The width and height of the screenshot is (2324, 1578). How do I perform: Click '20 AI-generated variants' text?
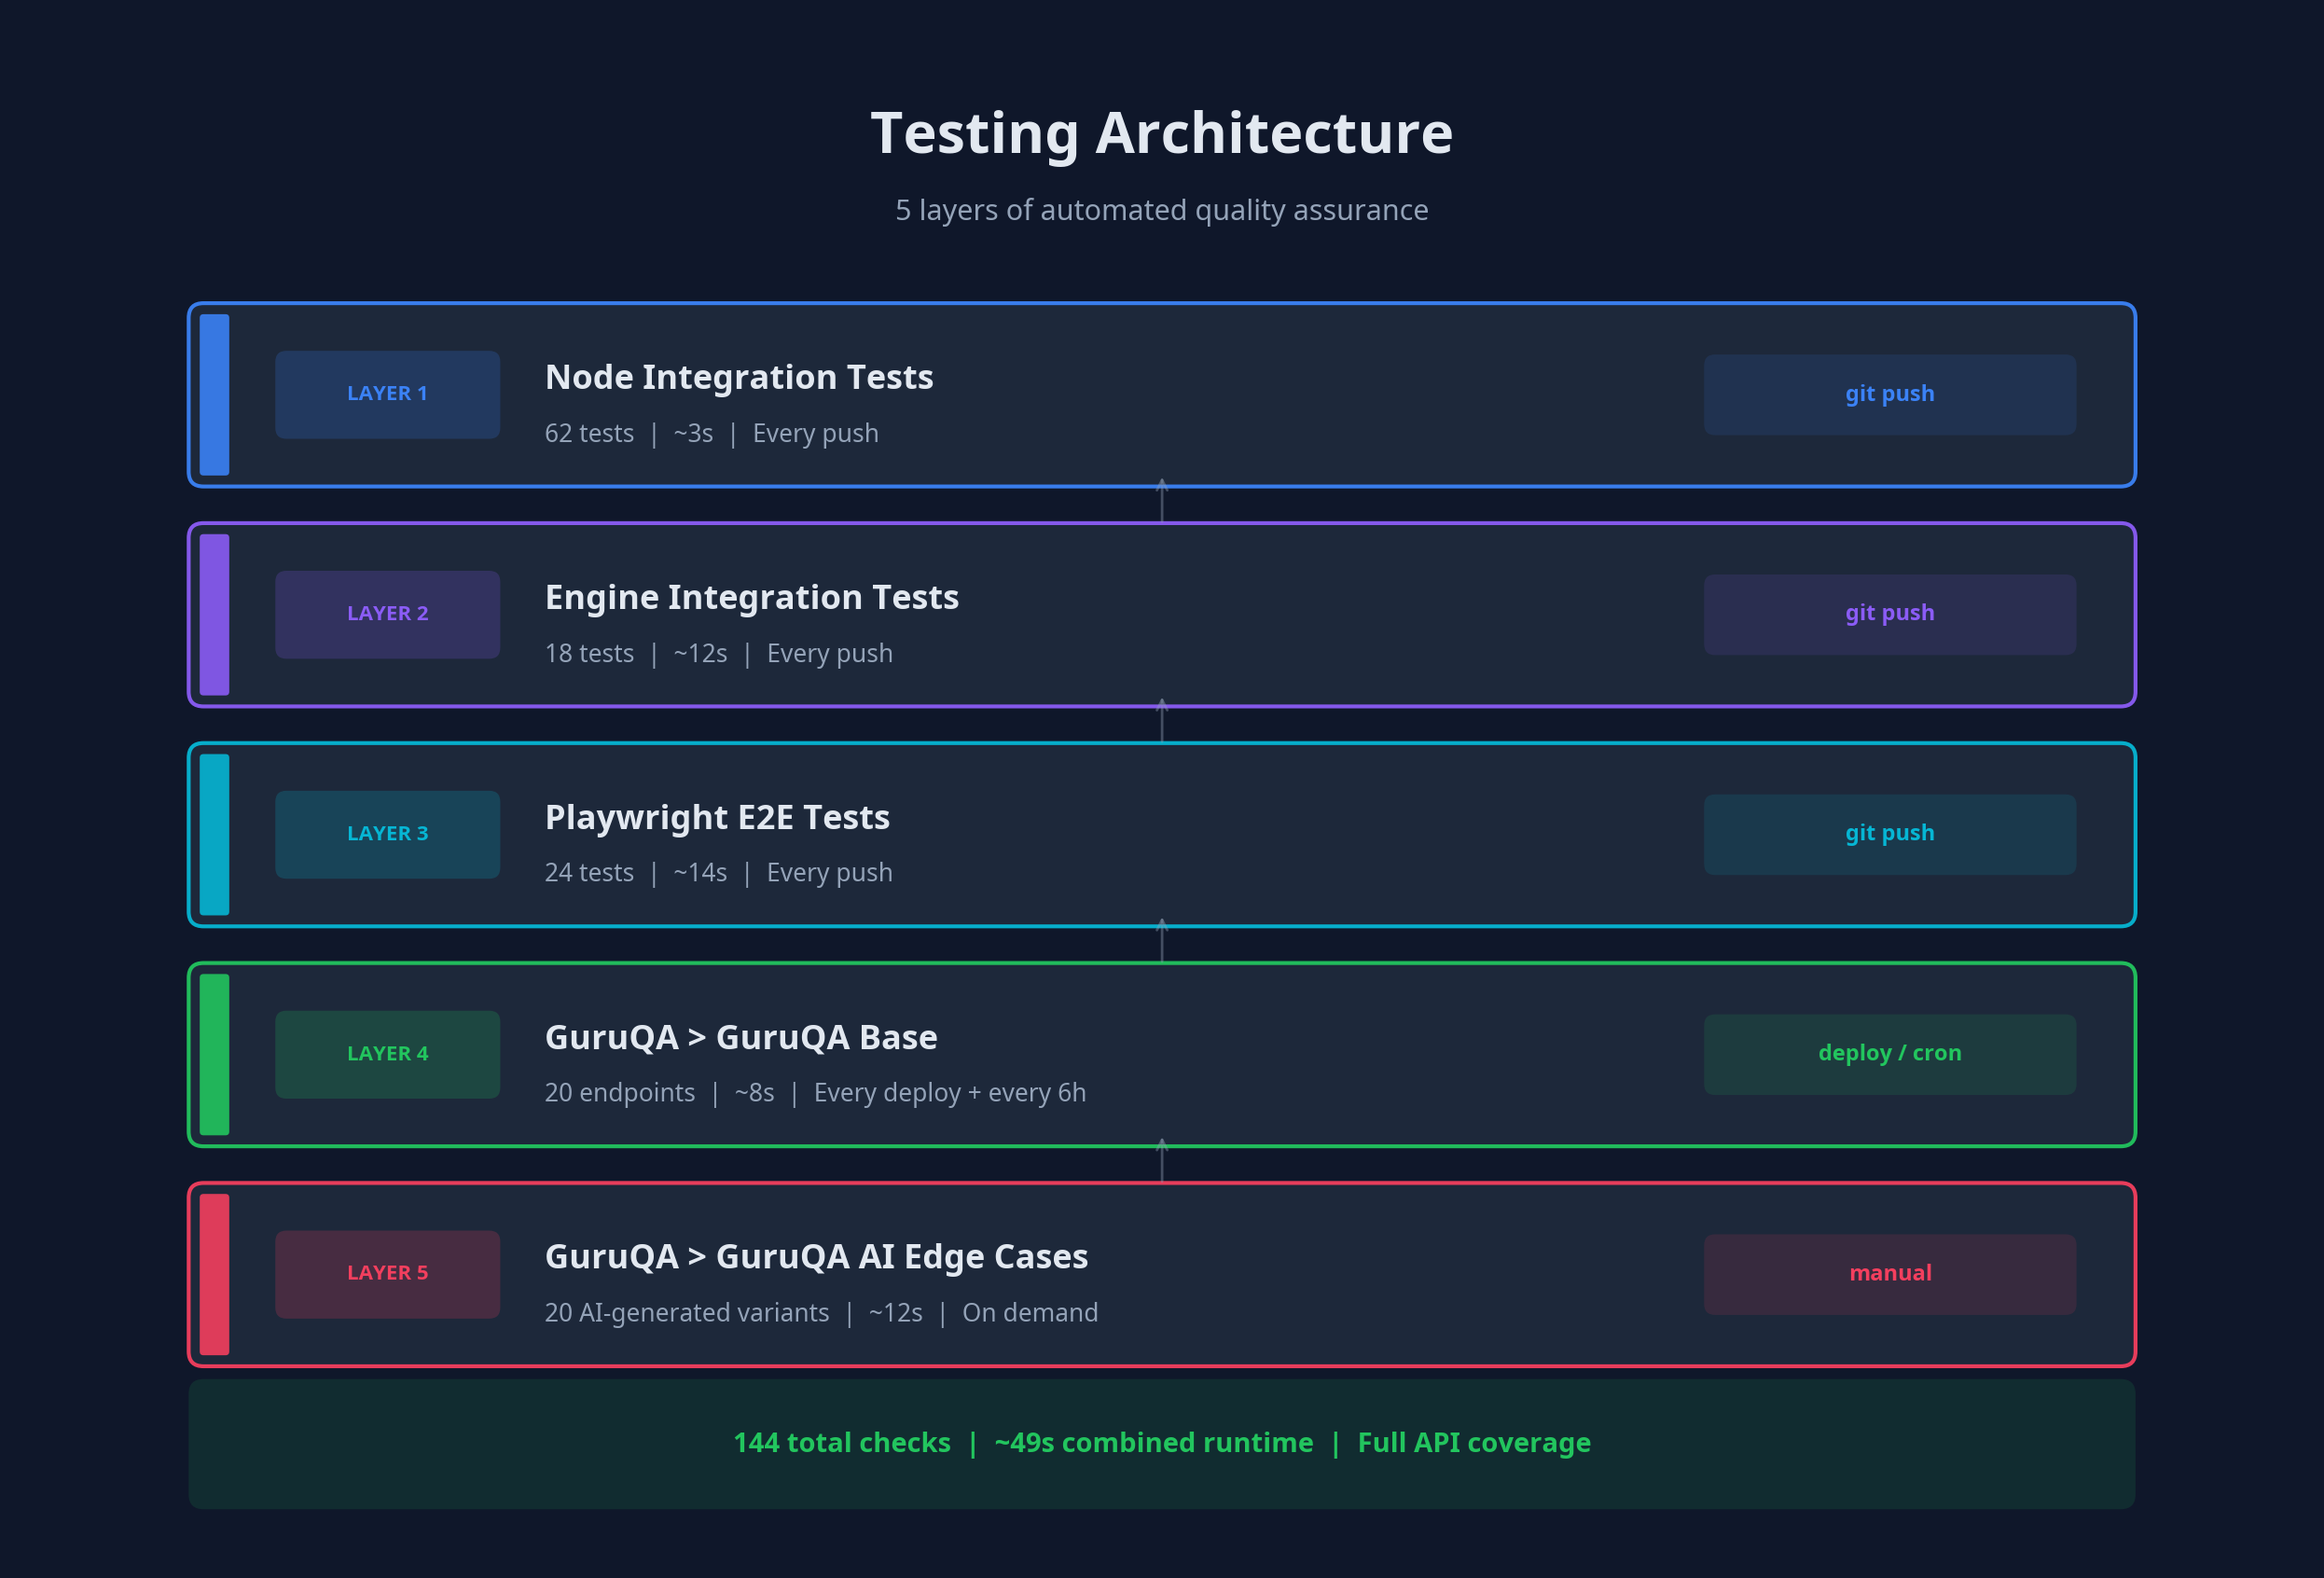pos(687,1313)
